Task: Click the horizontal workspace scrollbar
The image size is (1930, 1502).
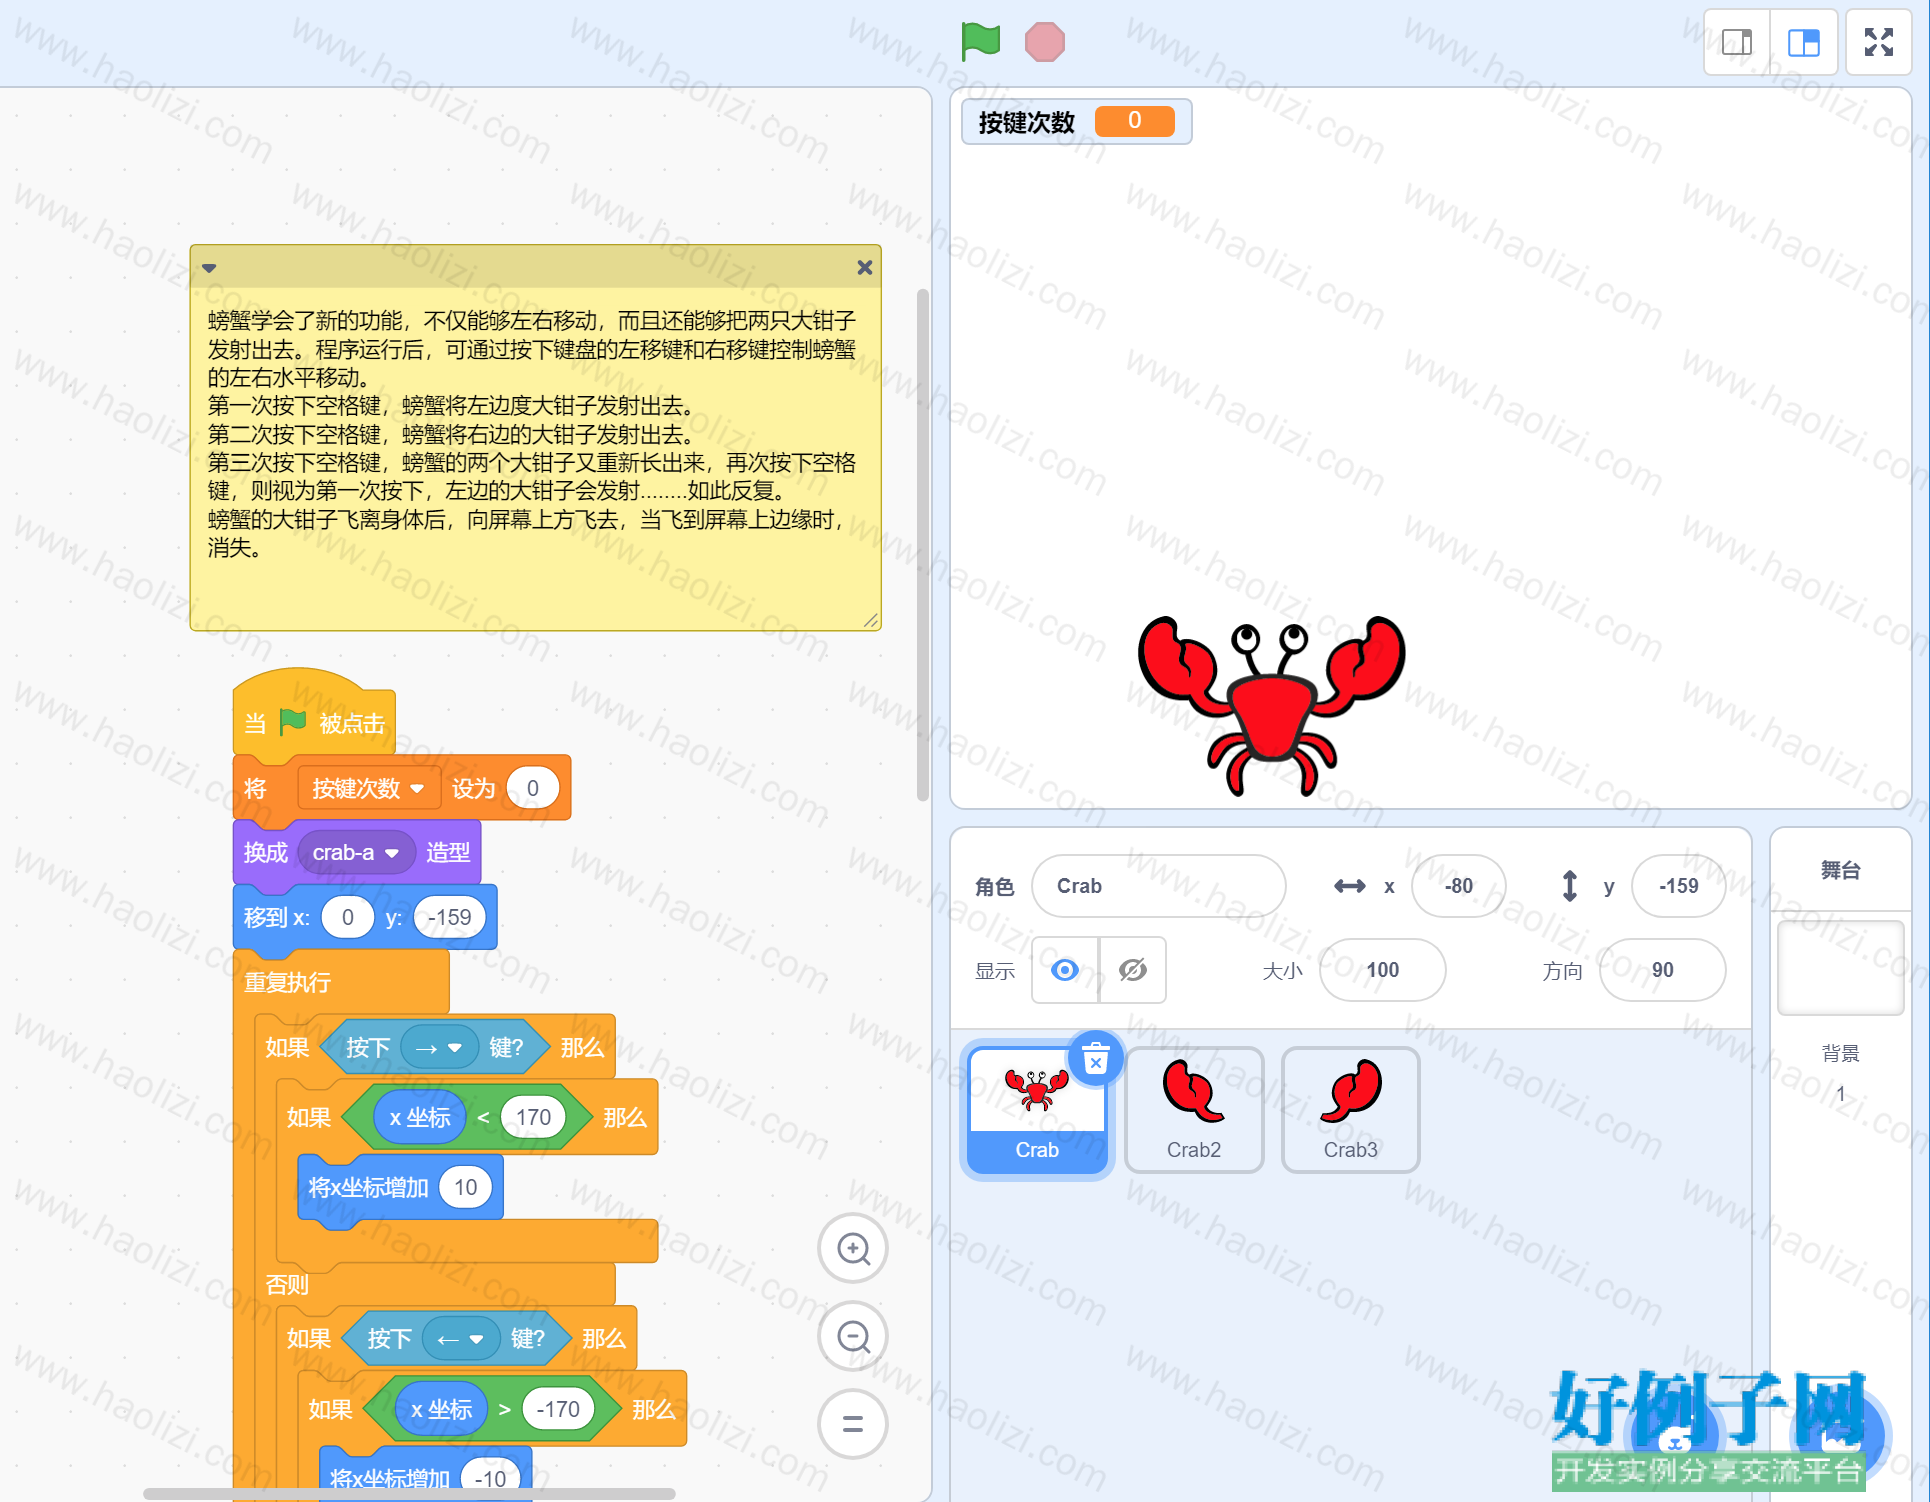Action: click(x=409, y=1493)
